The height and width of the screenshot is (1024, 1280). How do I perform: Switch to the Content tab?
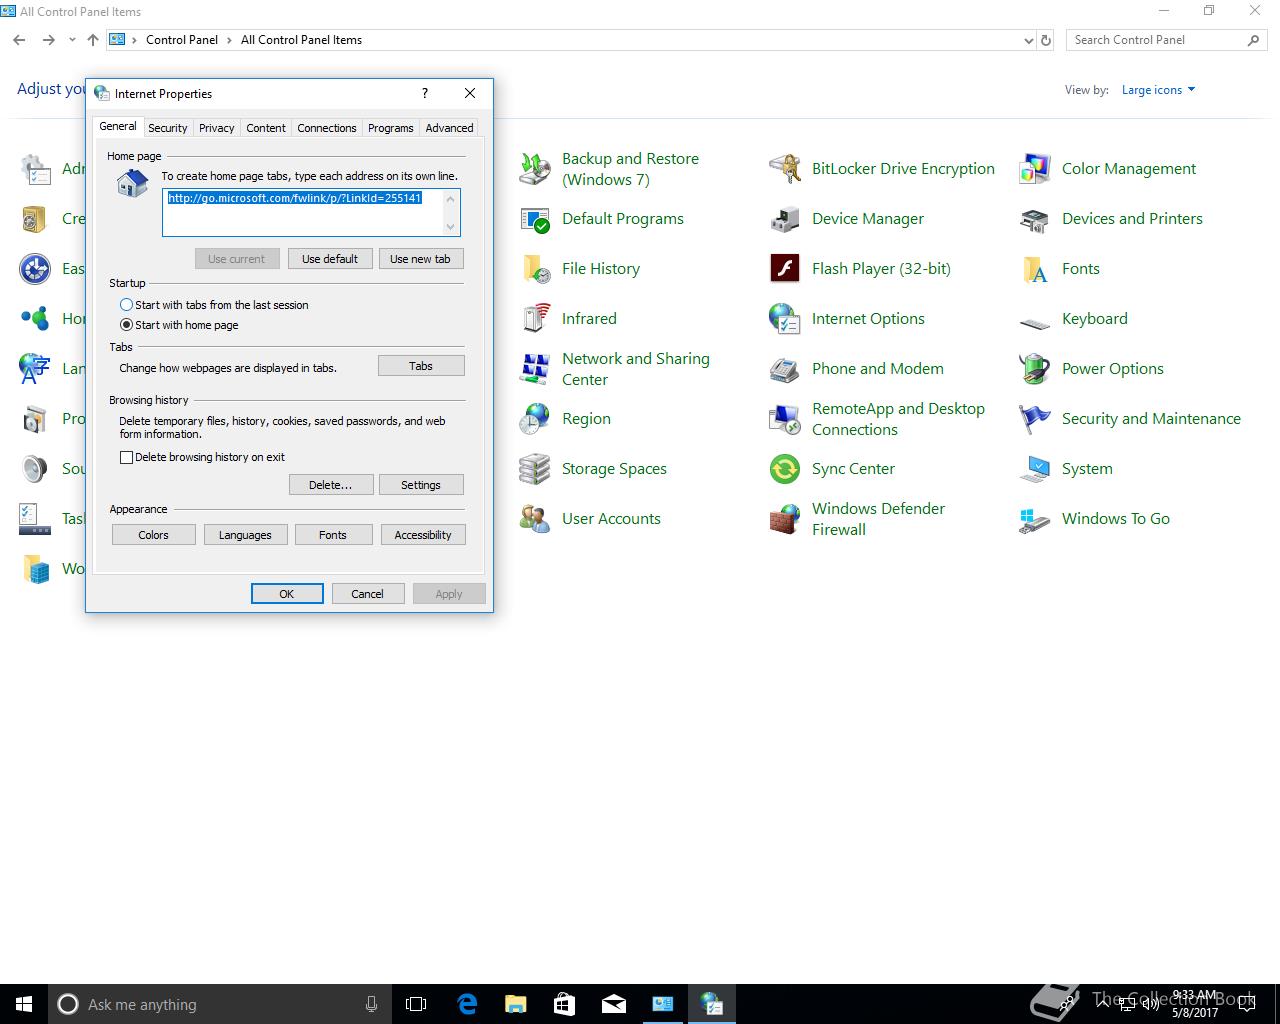(266, 128)
